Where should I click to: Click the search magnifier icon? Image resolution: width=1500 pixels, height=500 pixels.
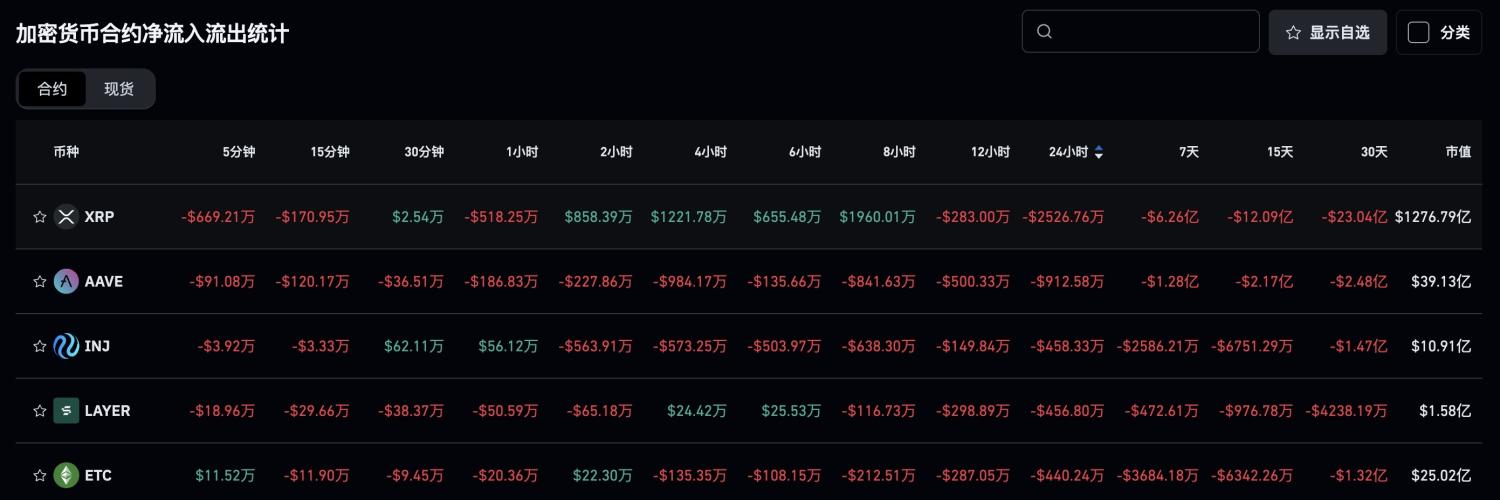1045,32
